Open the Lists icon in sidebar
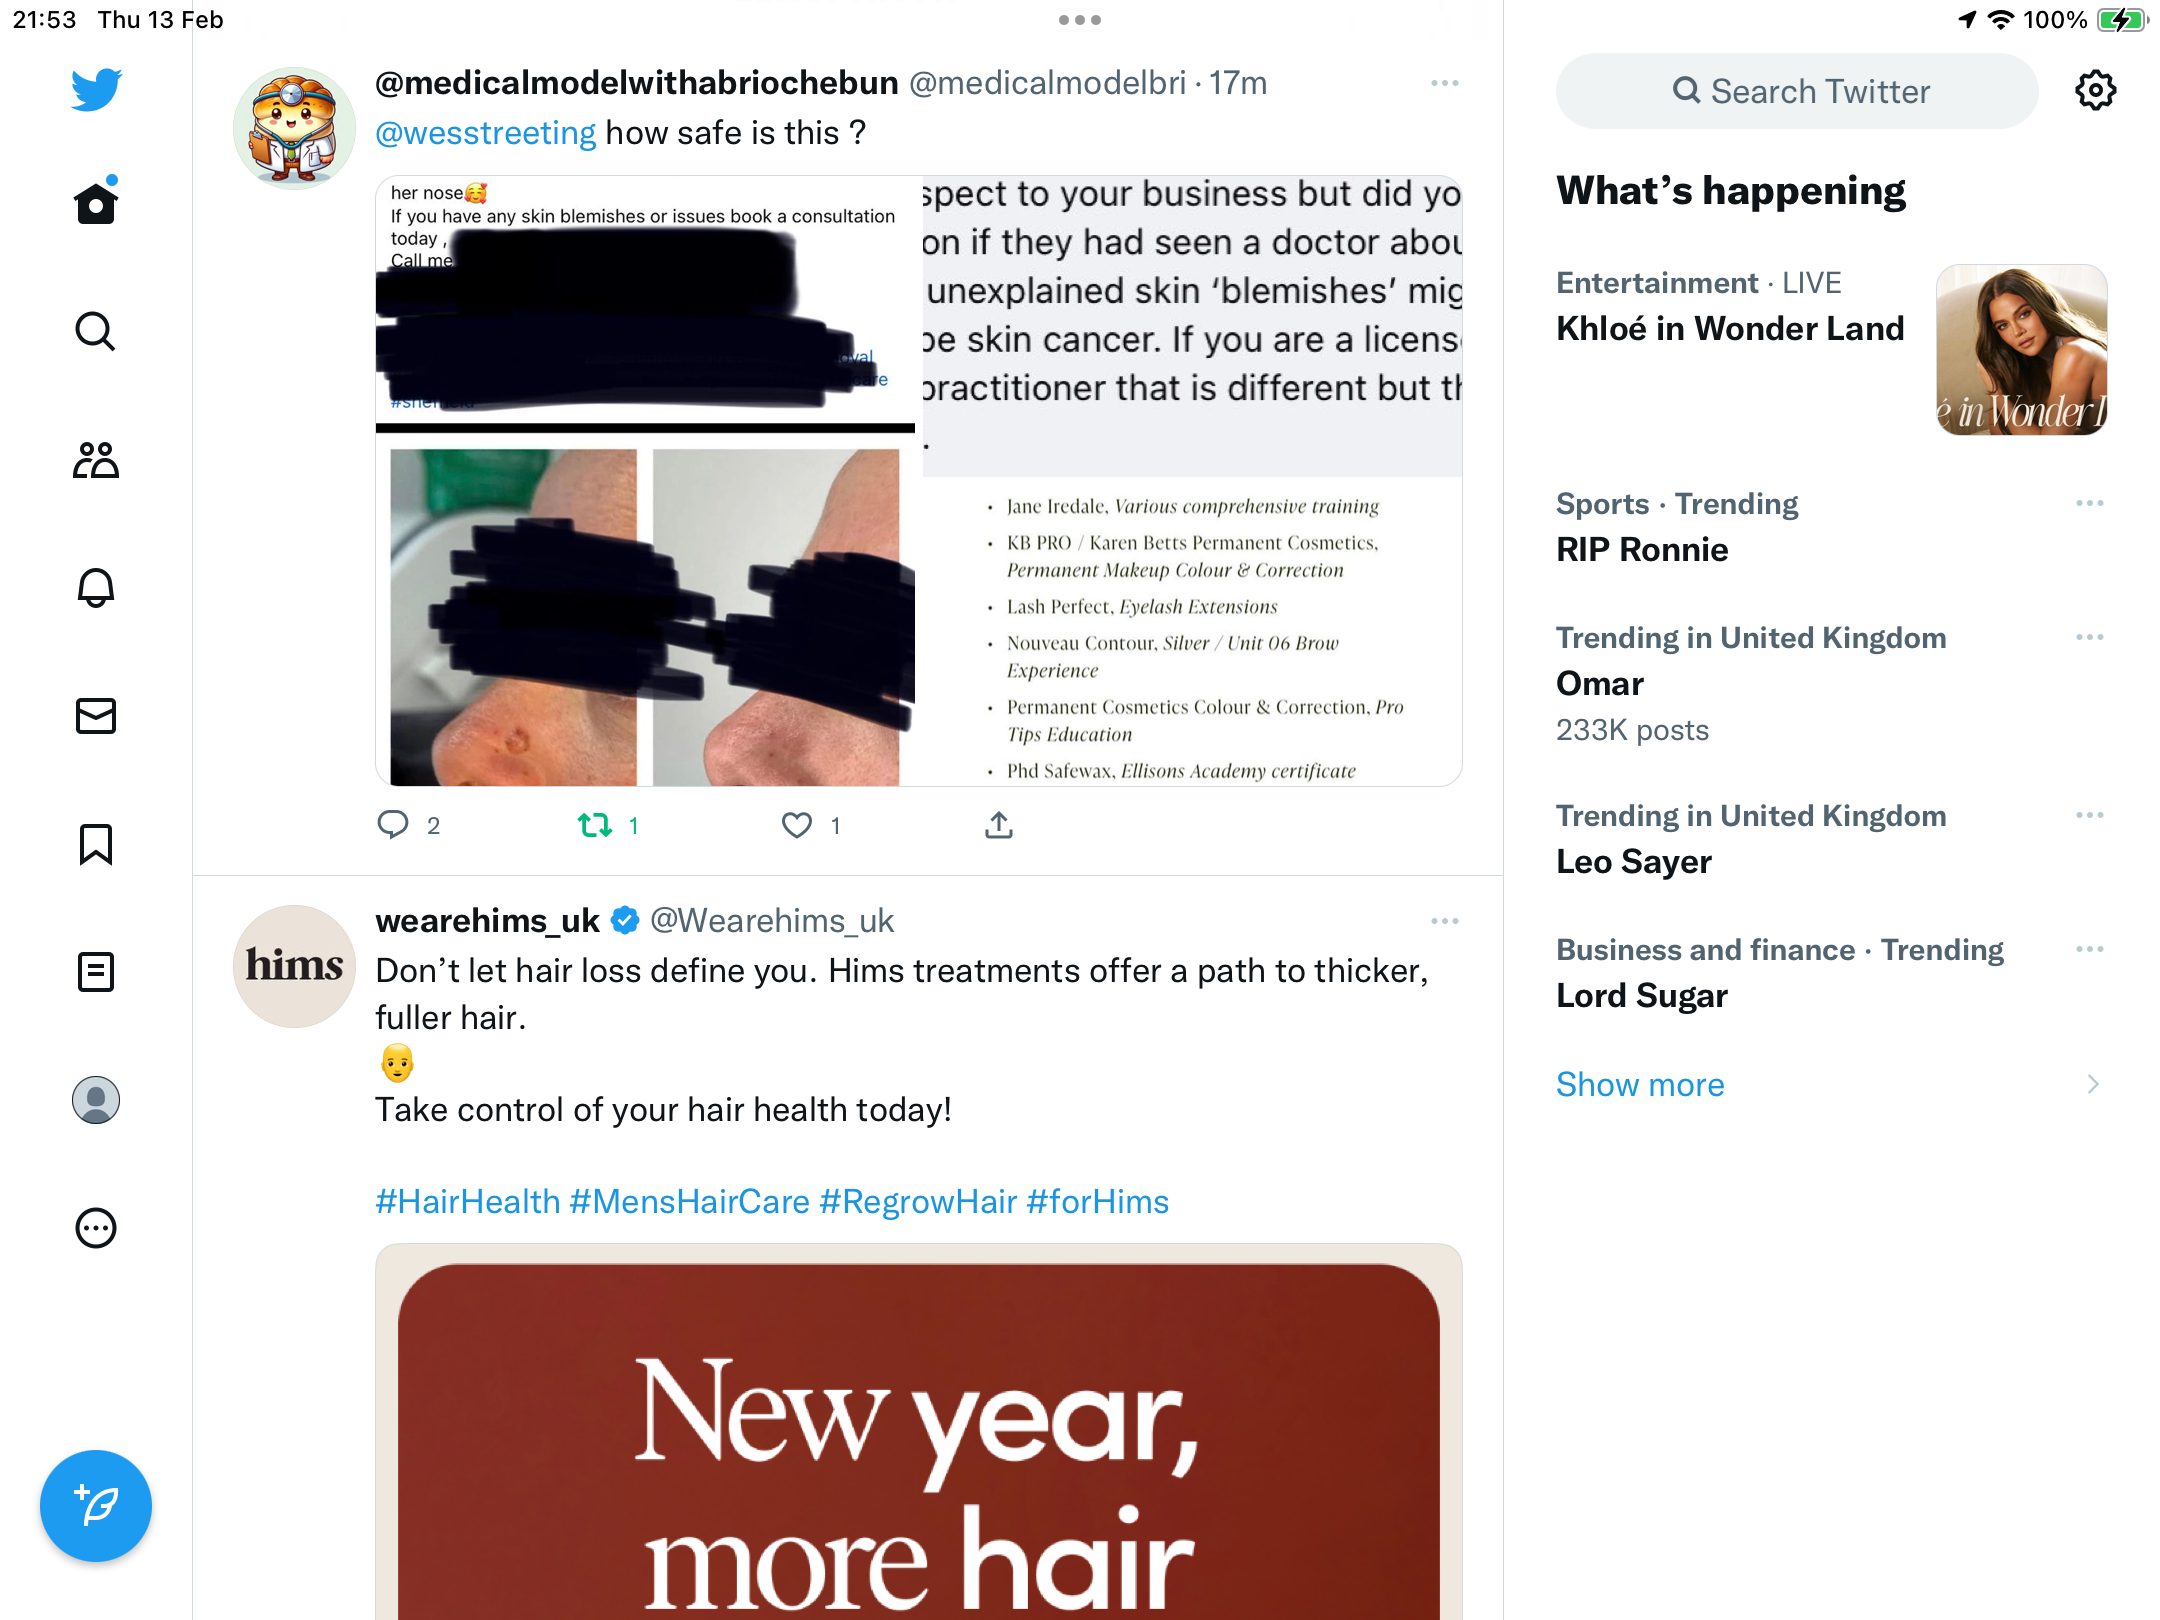 click(x=96, y=972)
